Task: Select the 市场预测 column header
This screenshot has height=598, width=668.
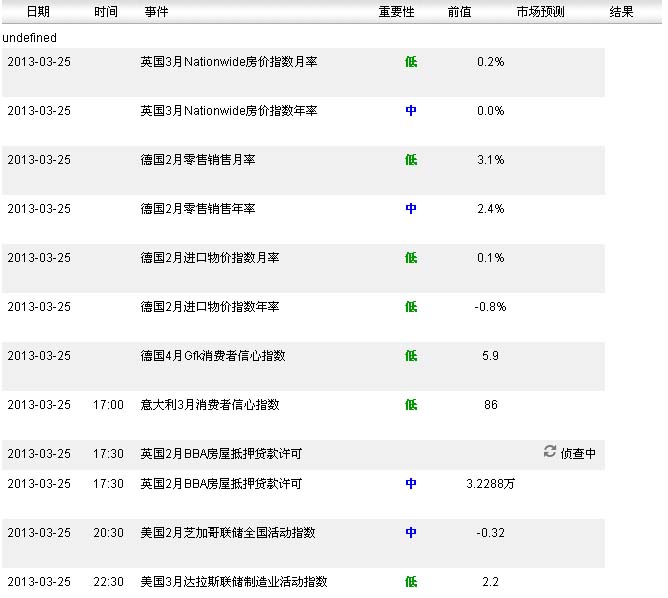Action: coord(540,12)
